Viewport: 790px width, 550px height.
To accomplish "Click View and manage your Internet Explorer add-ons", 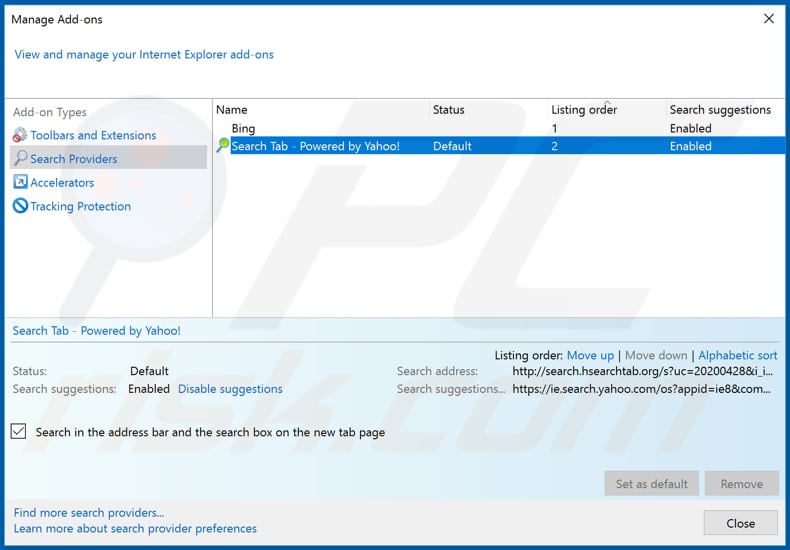I will [x=144, y=54].
